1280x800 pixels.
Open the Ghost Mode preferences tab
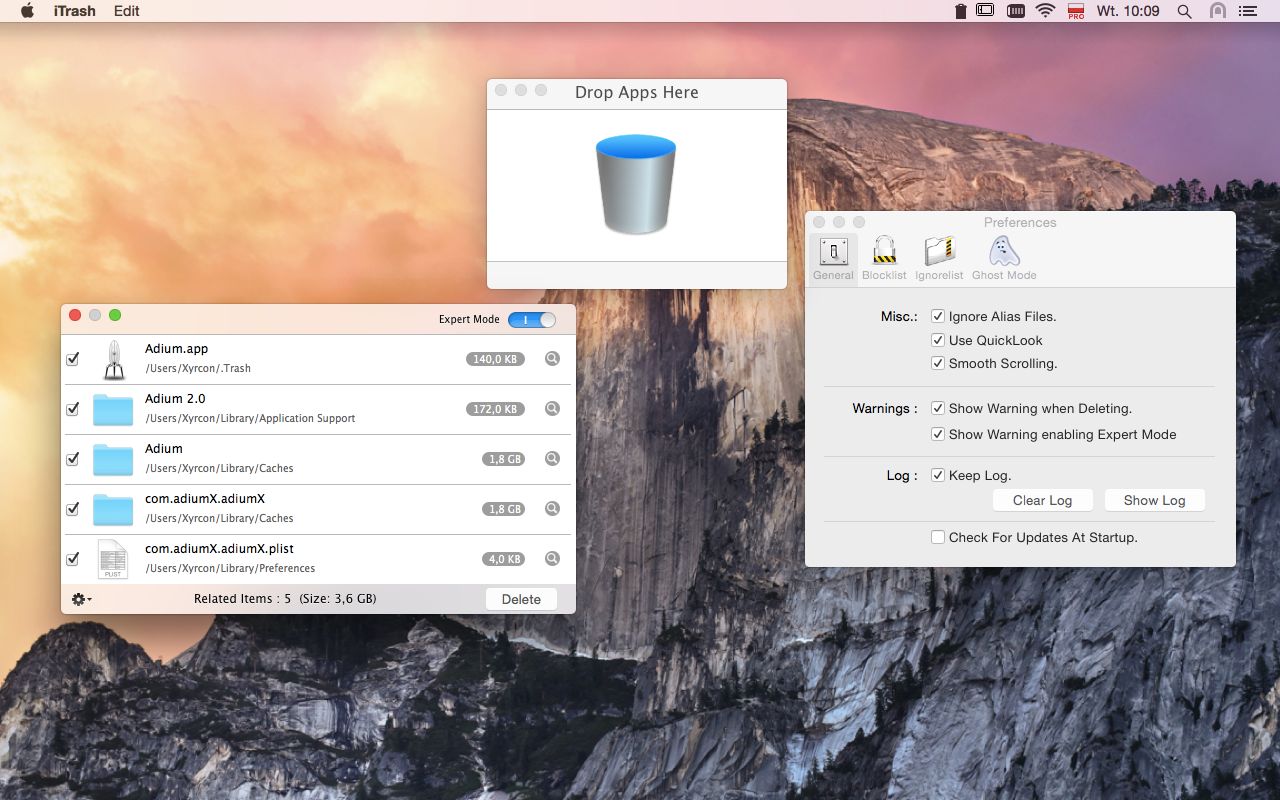tap(1004, 259)
